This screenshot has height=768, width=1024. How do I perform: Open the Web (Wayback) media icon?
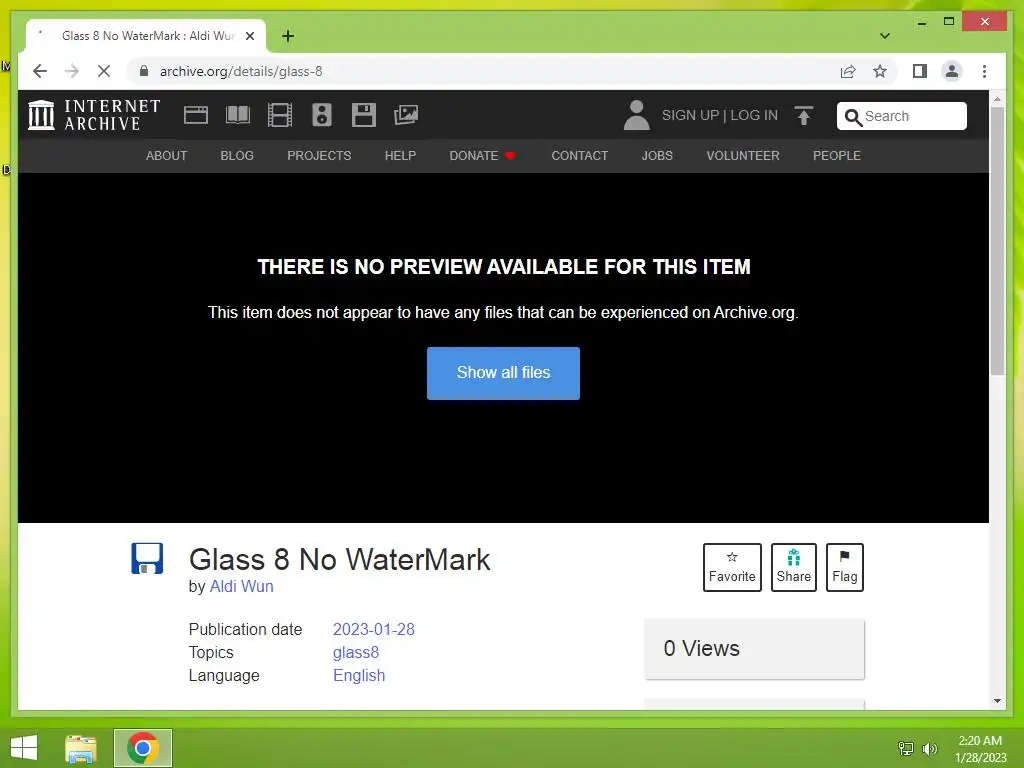pos(195,115)
